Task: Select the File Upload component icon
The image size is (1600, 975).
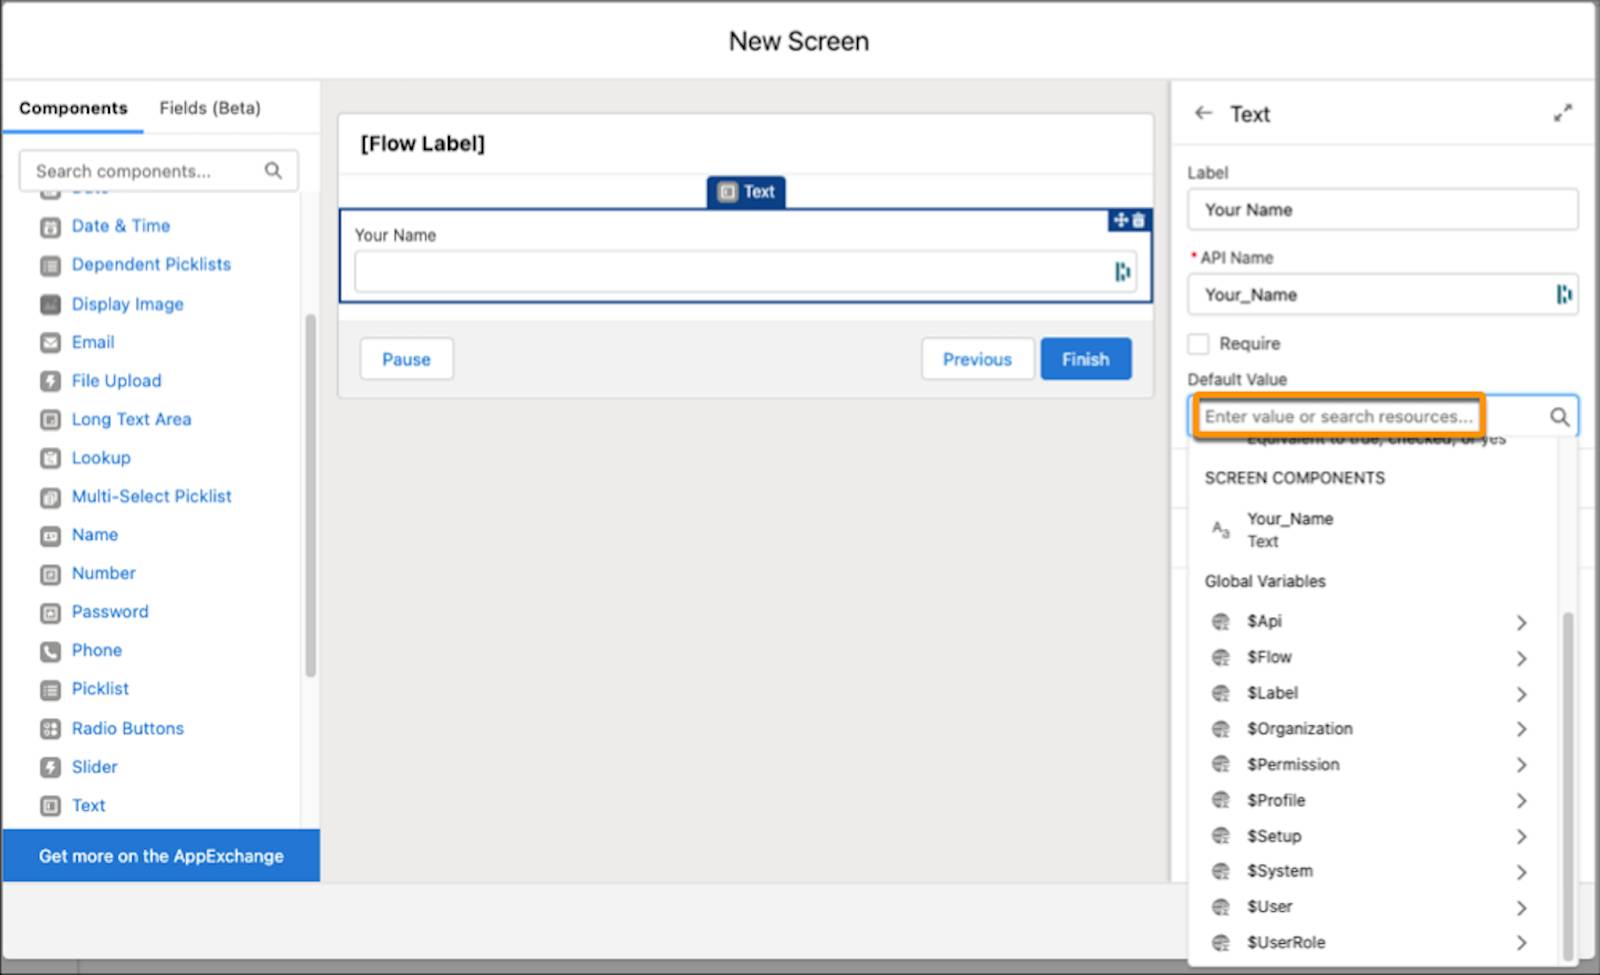Action: coord(51,381)
